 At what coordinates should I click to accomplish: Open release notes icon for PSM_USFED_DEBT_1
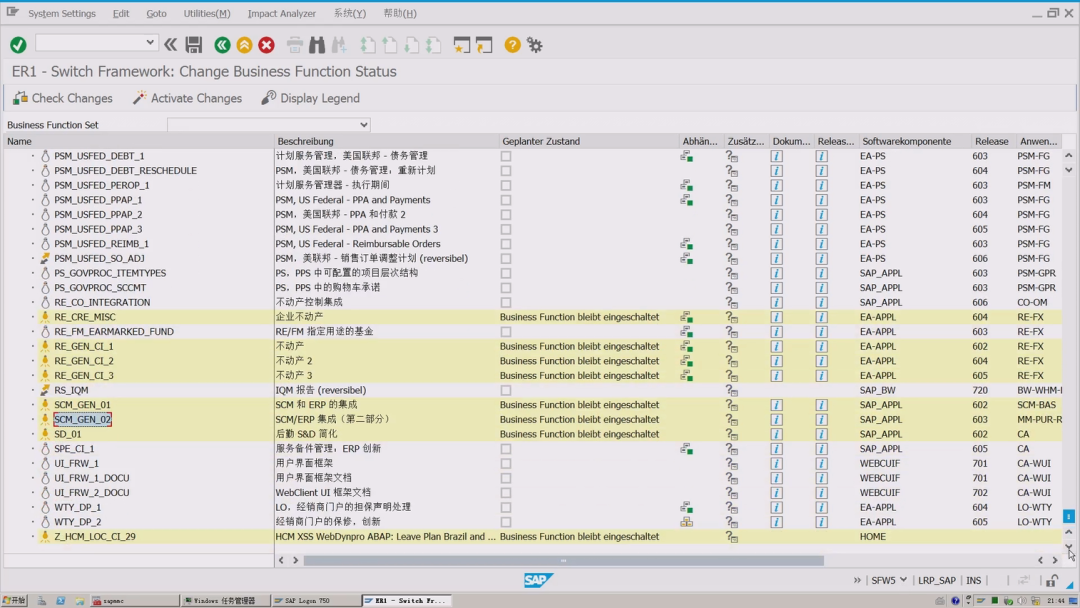coord(821,156)
